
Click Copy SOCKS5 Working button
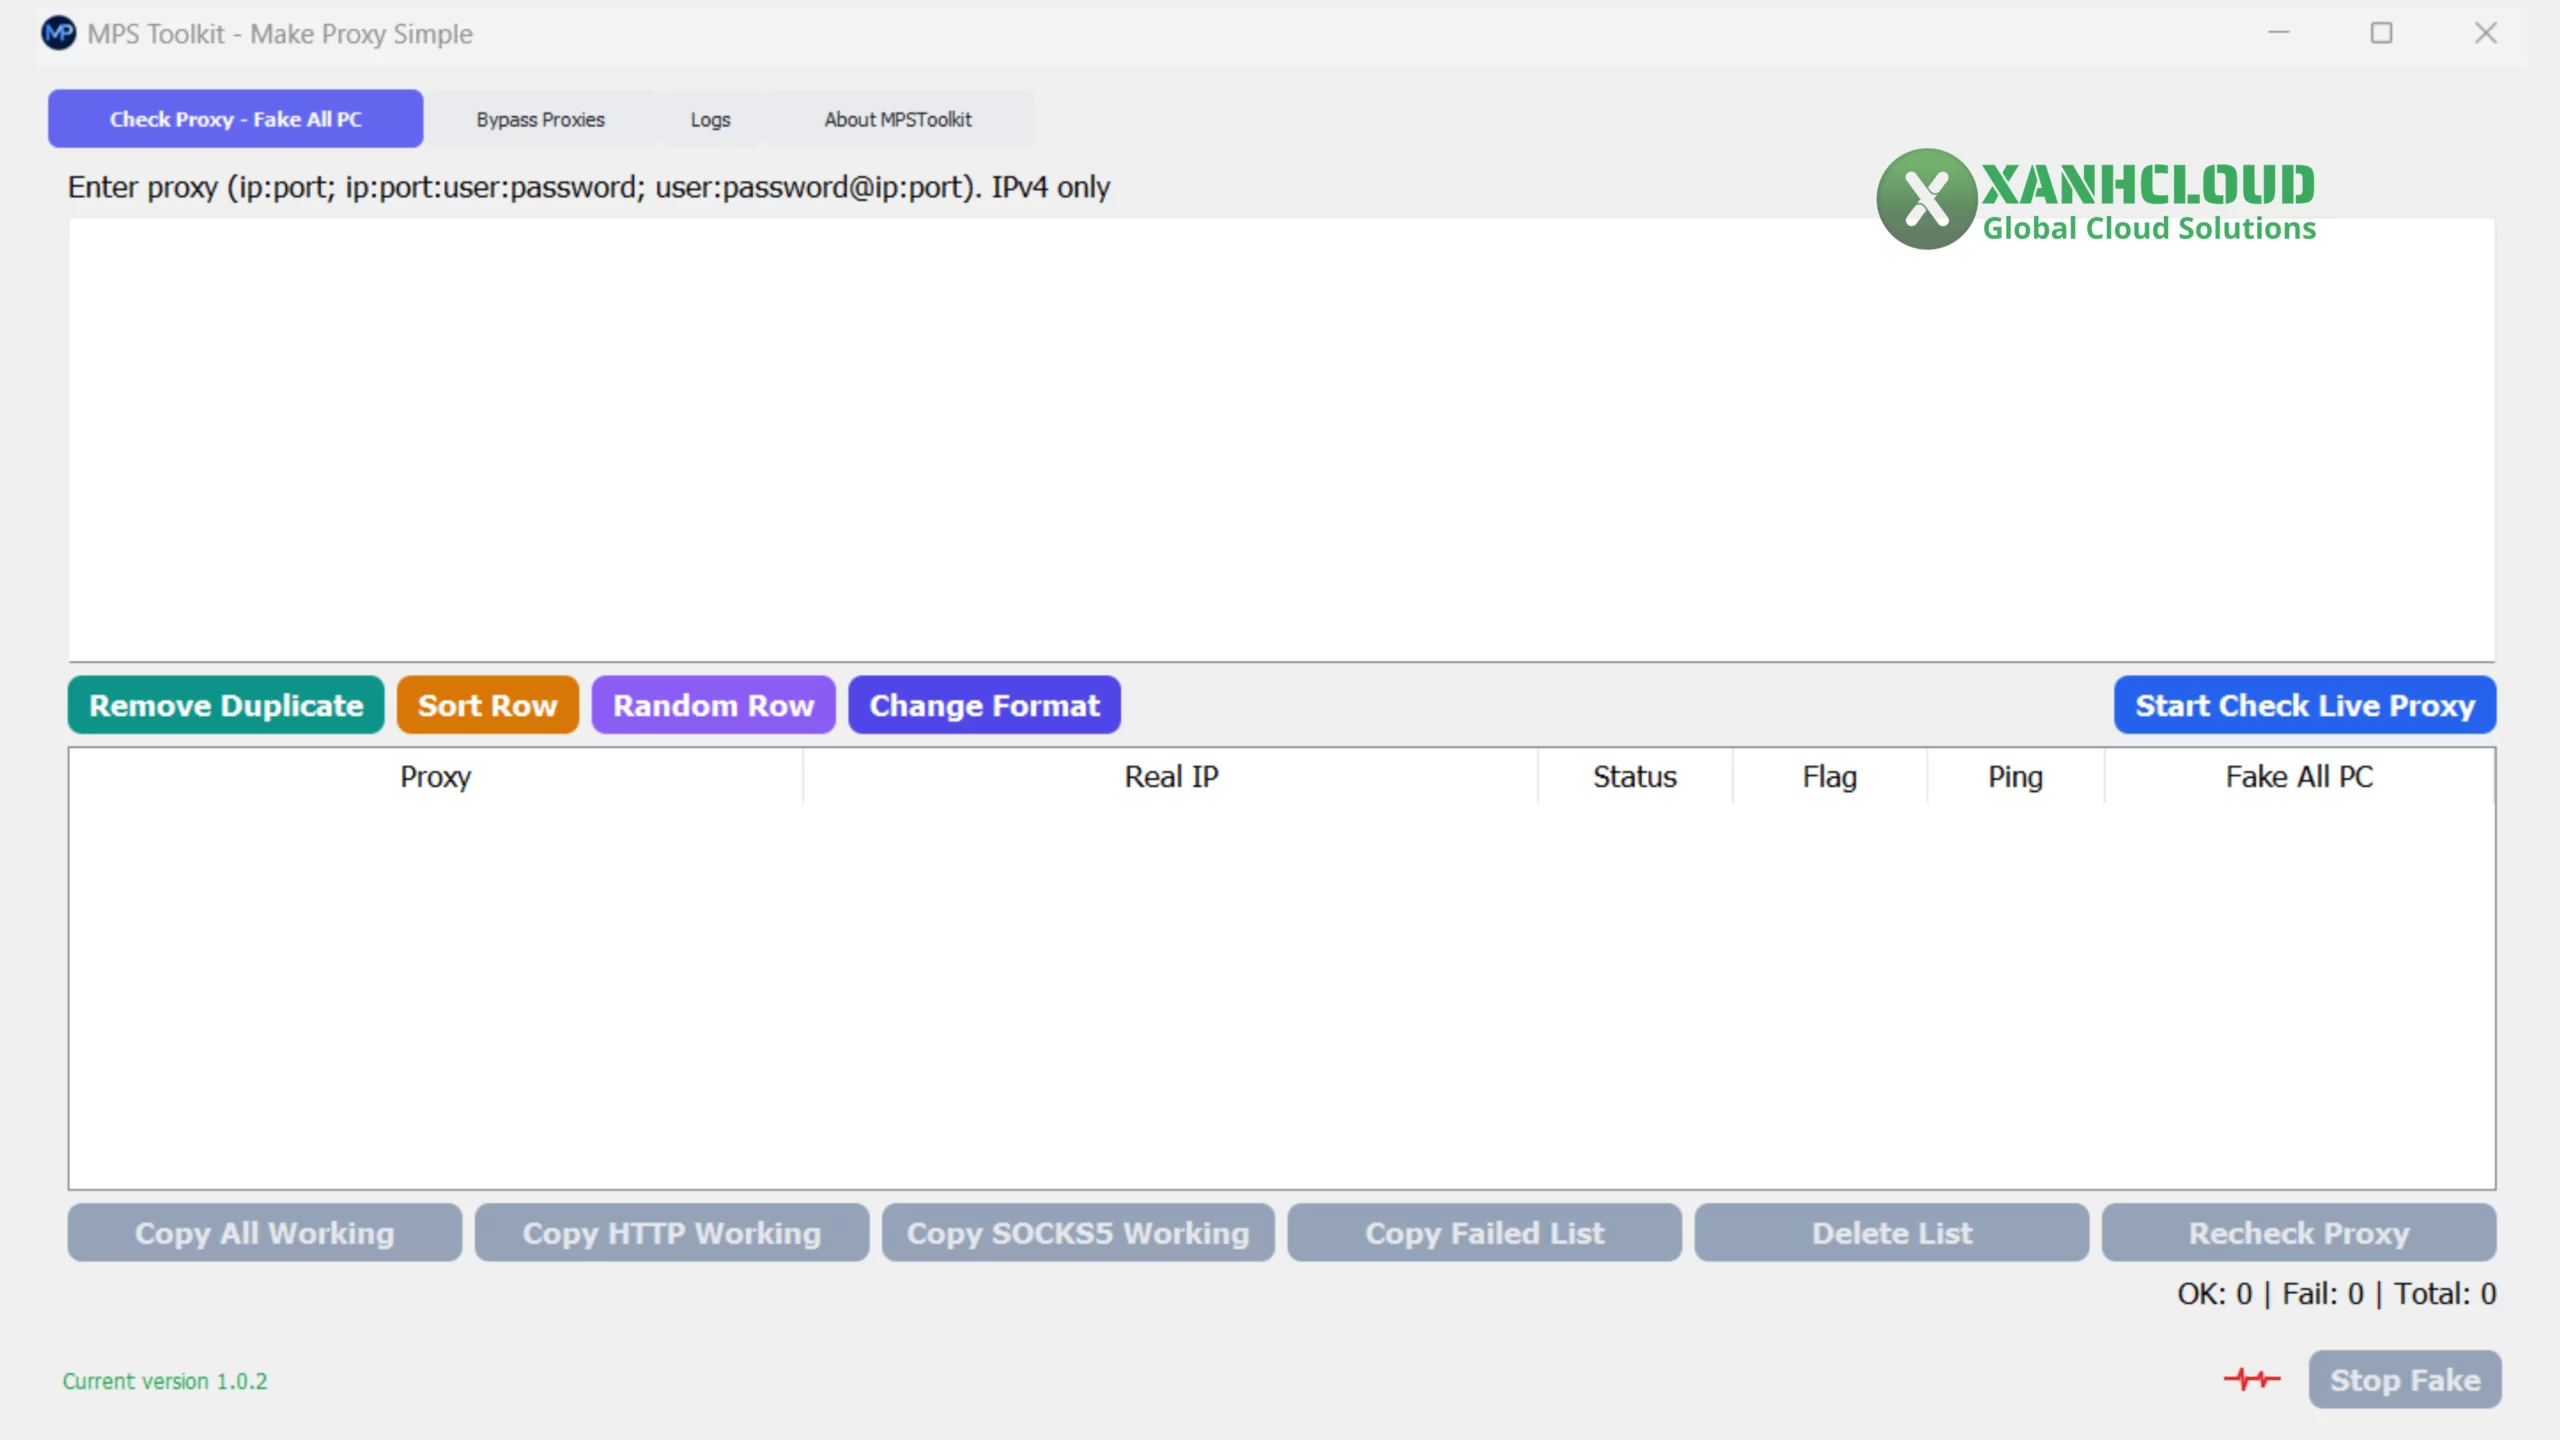(x=1078, y=1233)
